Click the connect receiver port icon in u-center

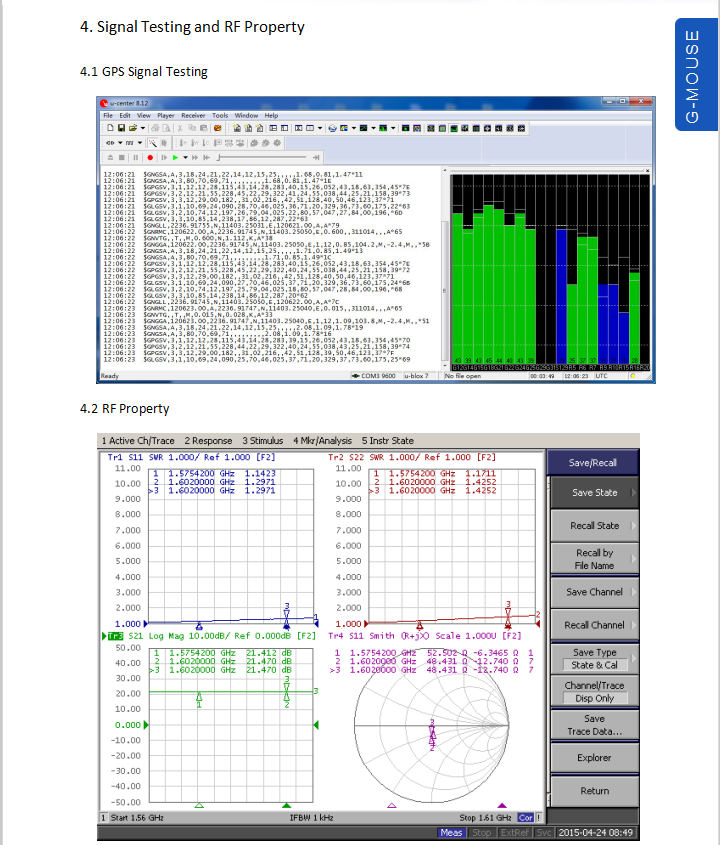point(110,143)
